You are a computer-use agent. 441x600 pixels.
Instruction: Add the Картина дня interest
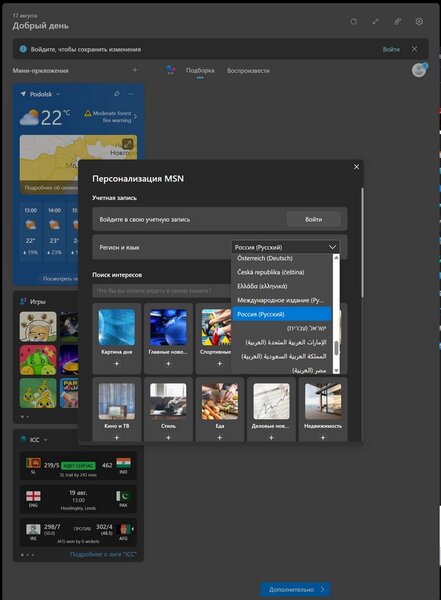(117, 364)
